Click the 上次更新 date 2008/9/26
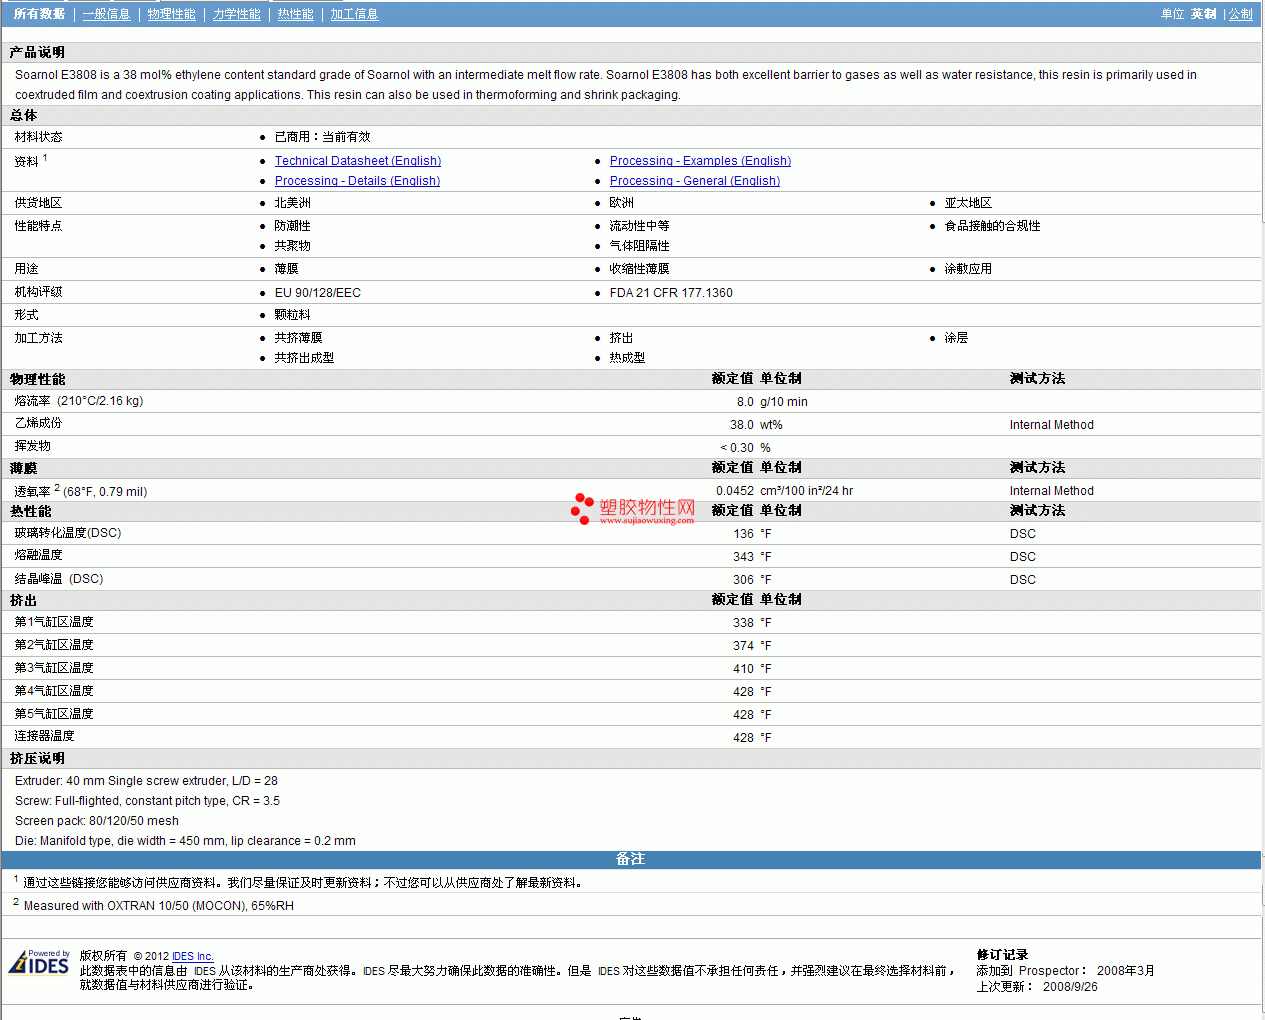The width and height of the screenshot is (1265, 1020). tap(1070, 987)
